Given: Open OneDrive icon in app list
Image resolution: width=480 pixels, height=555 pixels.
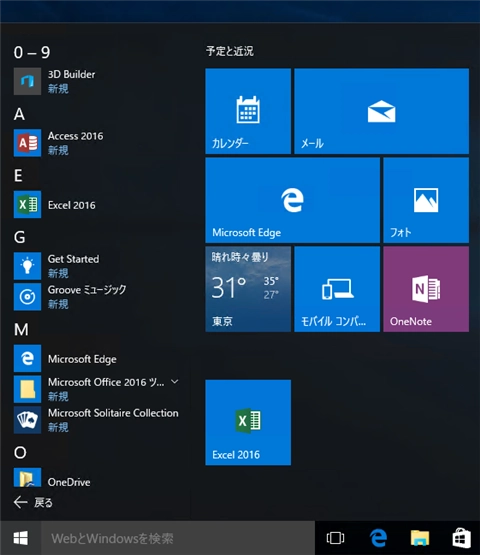Looking at the screenshot, I should point(27,477).
